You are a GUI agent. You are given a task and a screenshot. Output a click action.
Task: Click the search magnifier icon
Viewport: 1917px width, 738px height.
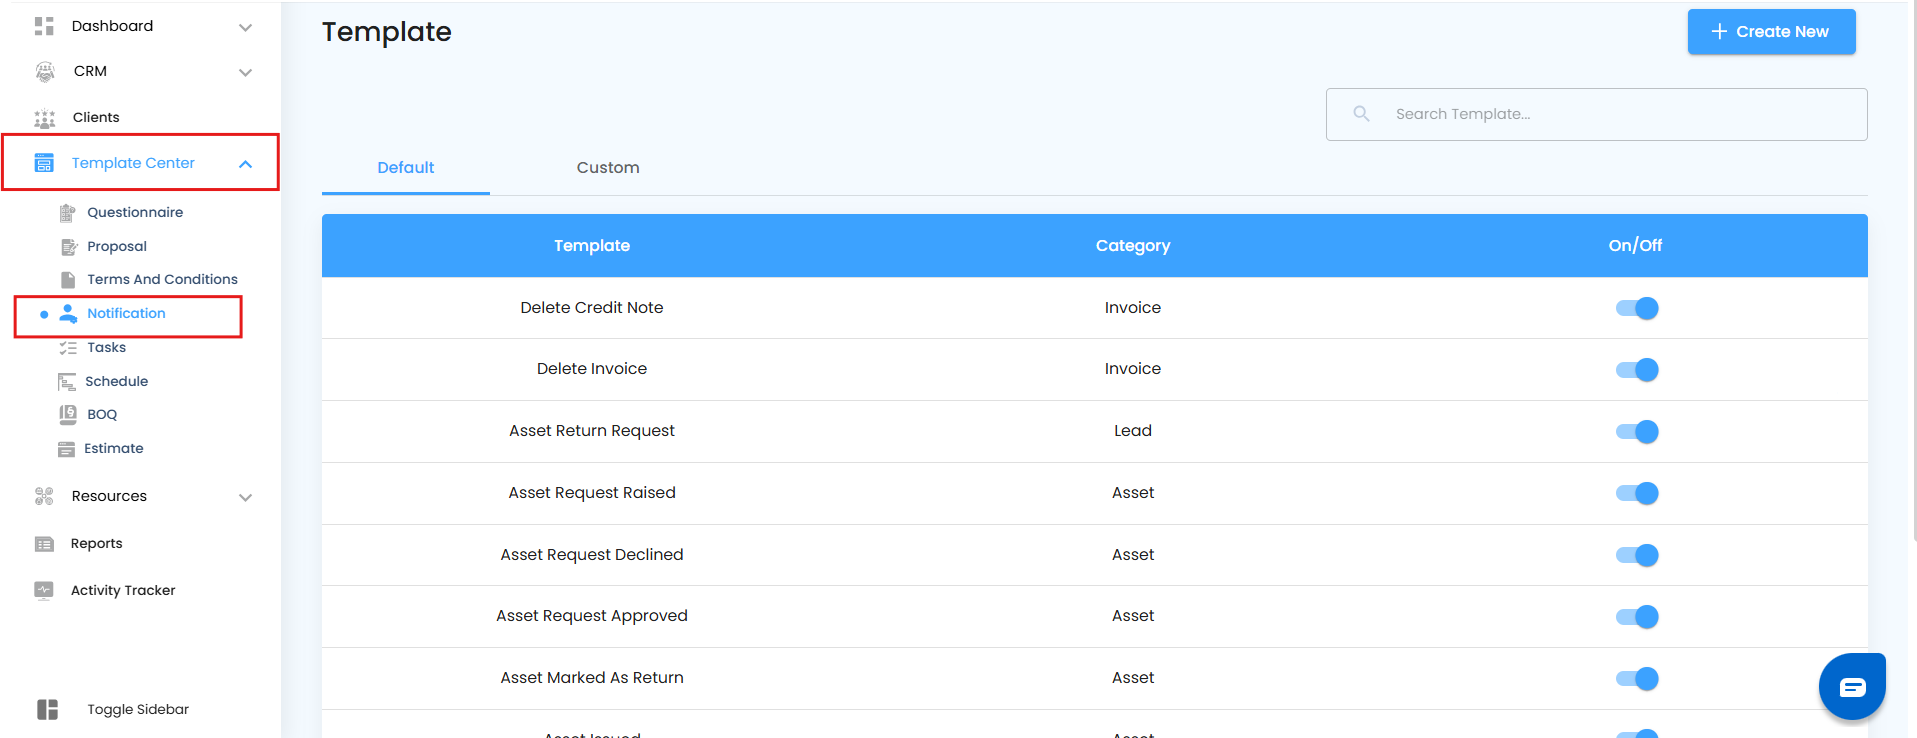[1361, 114]
